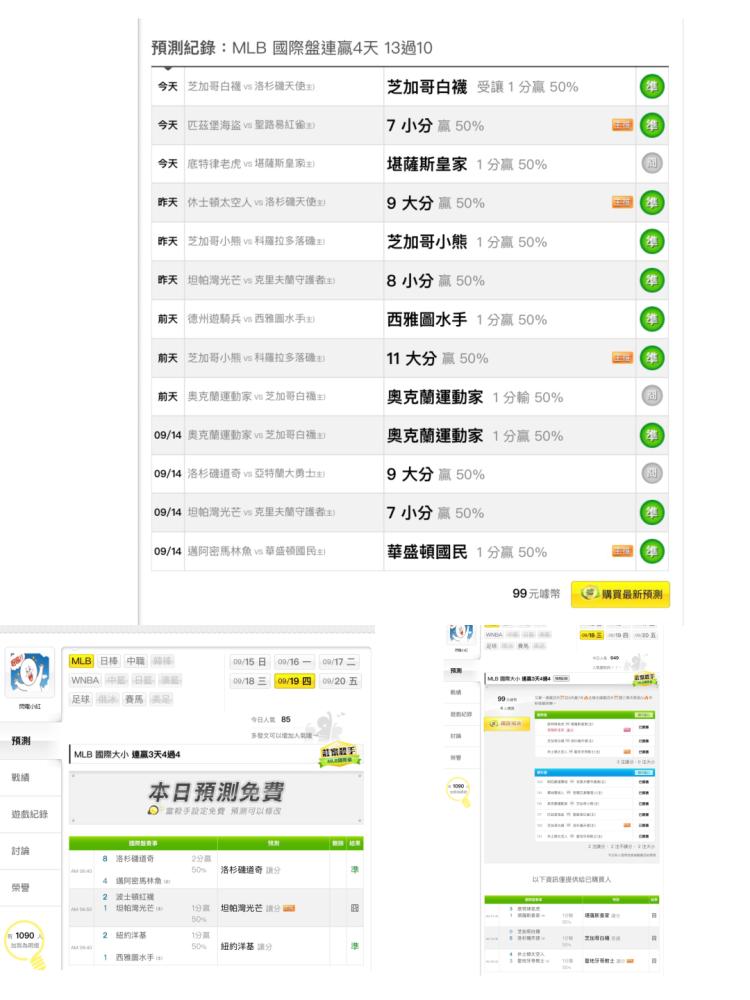This screenshot has height=1000, width=750.
Task: Click green 準 badge on 西雅圖水手 row
Action: click(x=652, y=319)
